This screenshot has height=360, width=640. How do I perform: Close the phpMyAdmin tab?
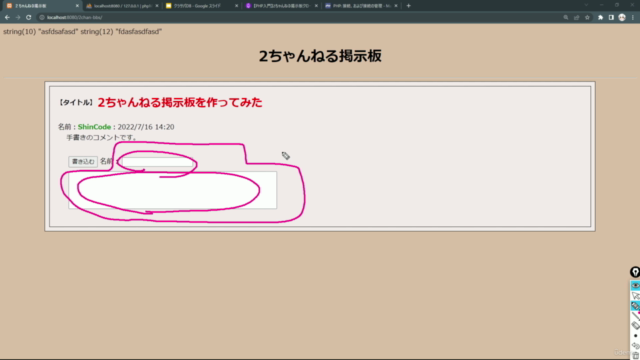tap(157, 6)
